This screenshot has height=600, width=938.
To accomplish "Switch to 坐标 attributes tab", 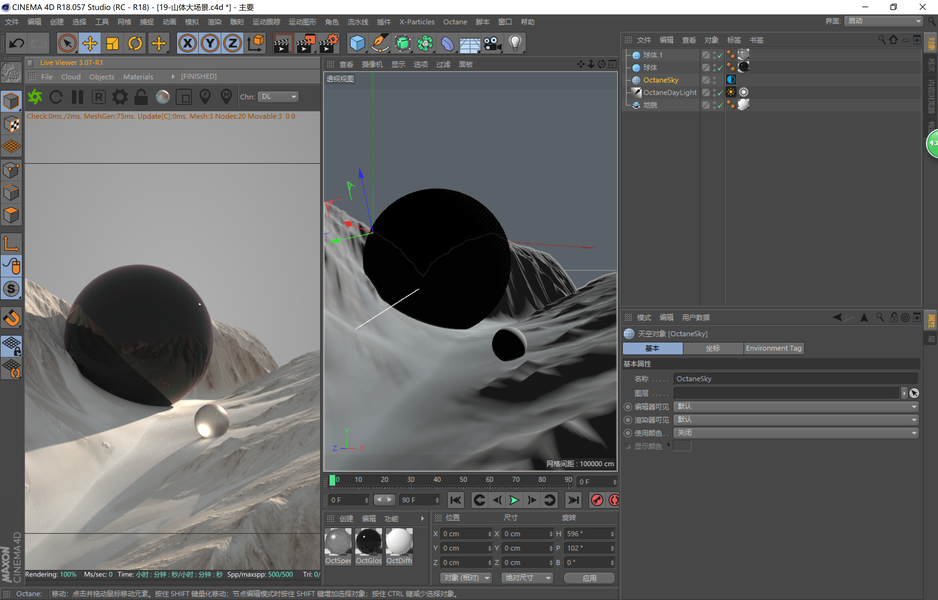I will tap(713, 348).
